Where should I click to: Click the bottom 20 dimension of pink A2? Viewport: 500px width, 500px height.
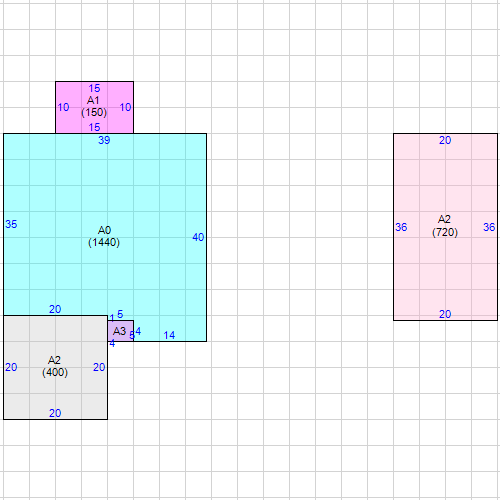coord(445,314)
